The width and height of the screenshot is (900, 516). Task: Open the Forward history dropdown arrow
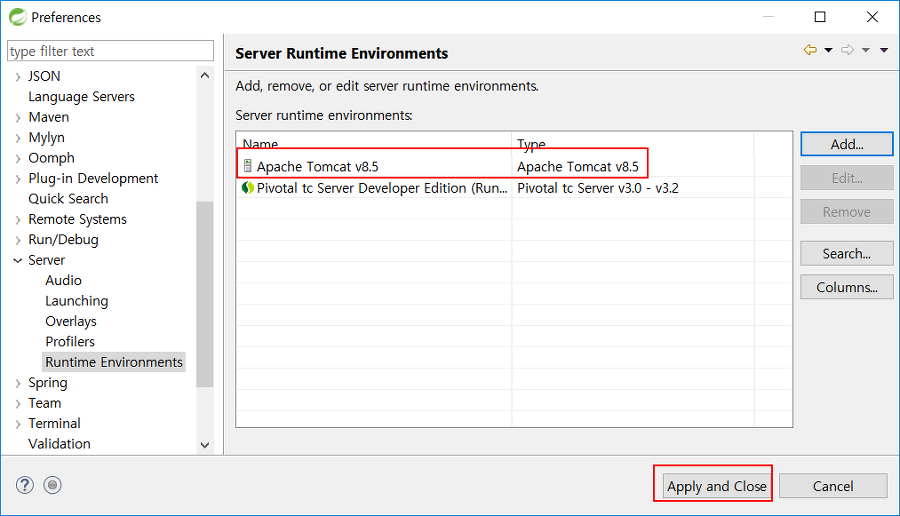[x=866, y=51]
